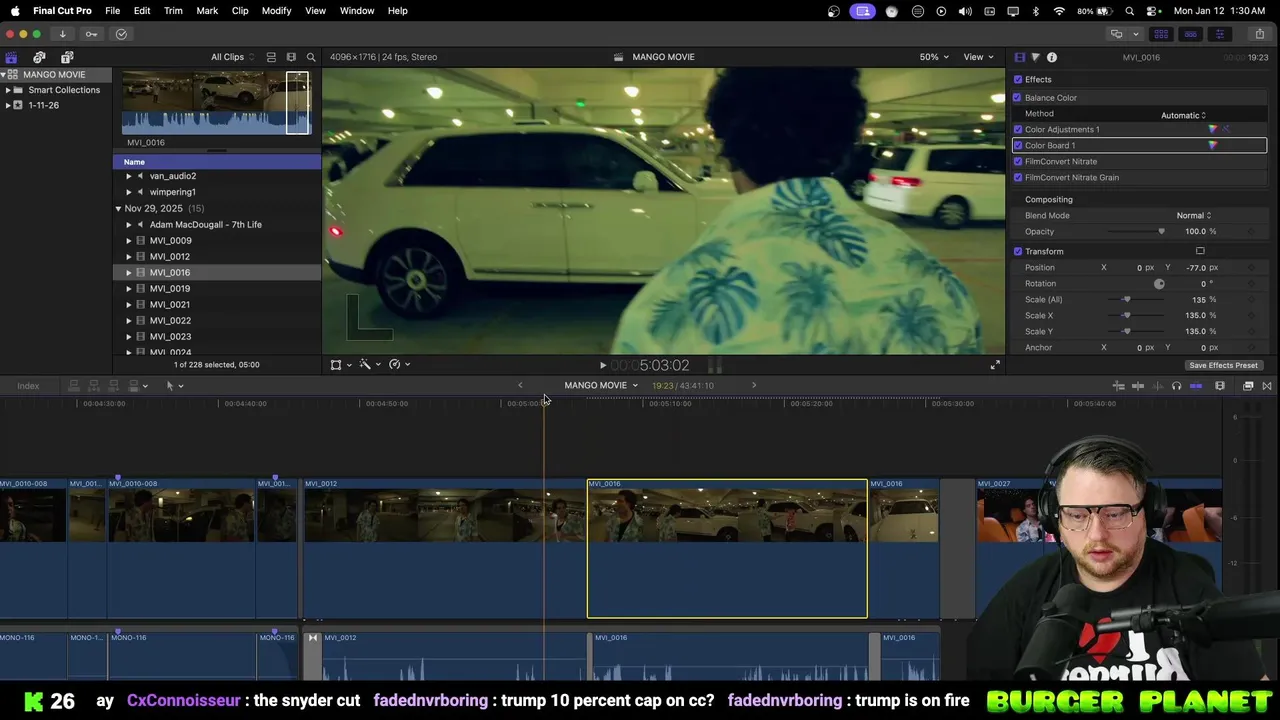The height and width of the screenshot is (720, 1280).
Task: Uncheck Color Board 1 effect
Action: click(x=1018, y=145)
